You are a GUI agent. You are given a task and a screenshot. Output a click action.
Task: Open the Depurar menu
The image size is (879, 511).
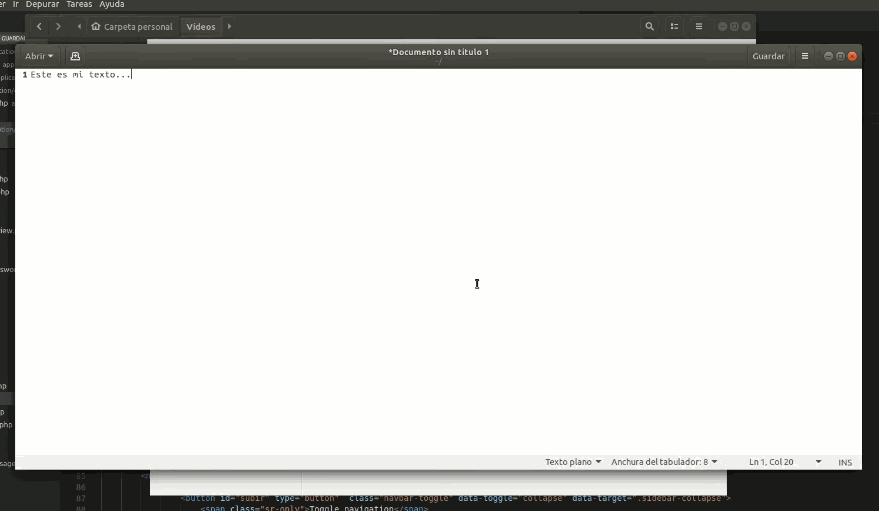42,4
